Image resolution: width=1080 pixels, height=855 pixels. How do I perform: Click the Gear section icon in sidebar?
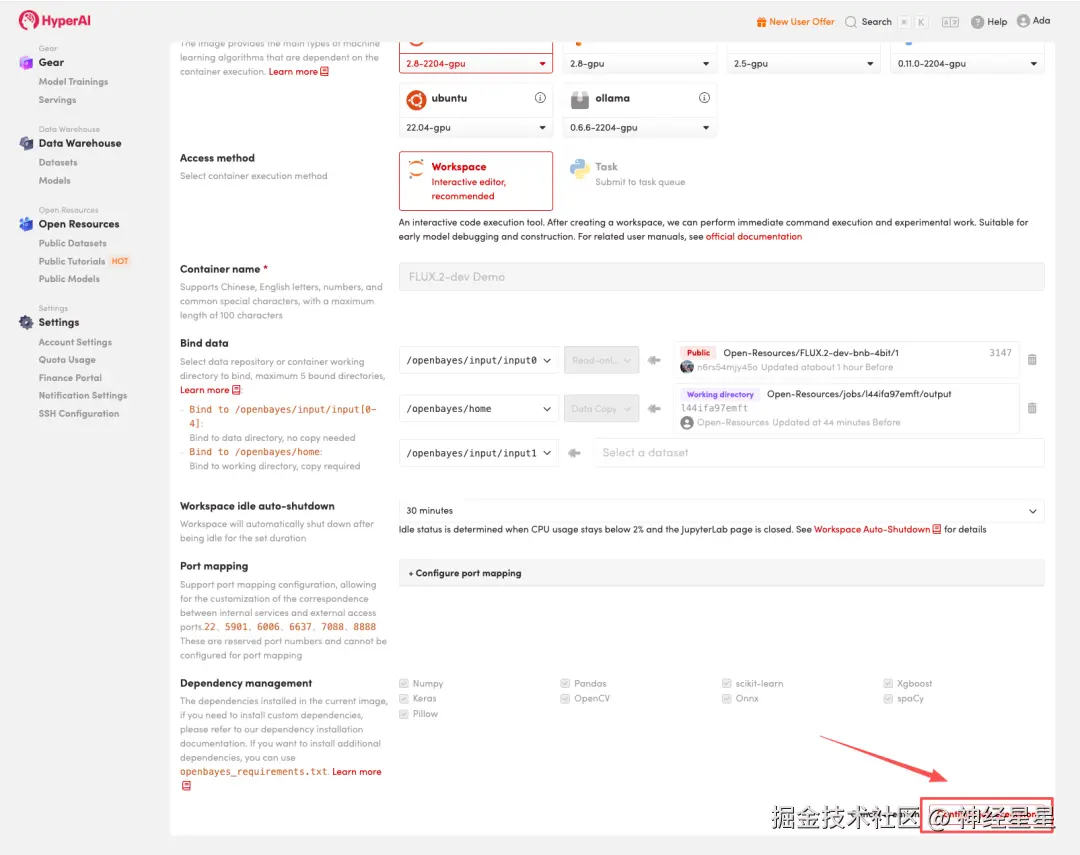click(x=26, y=63)
